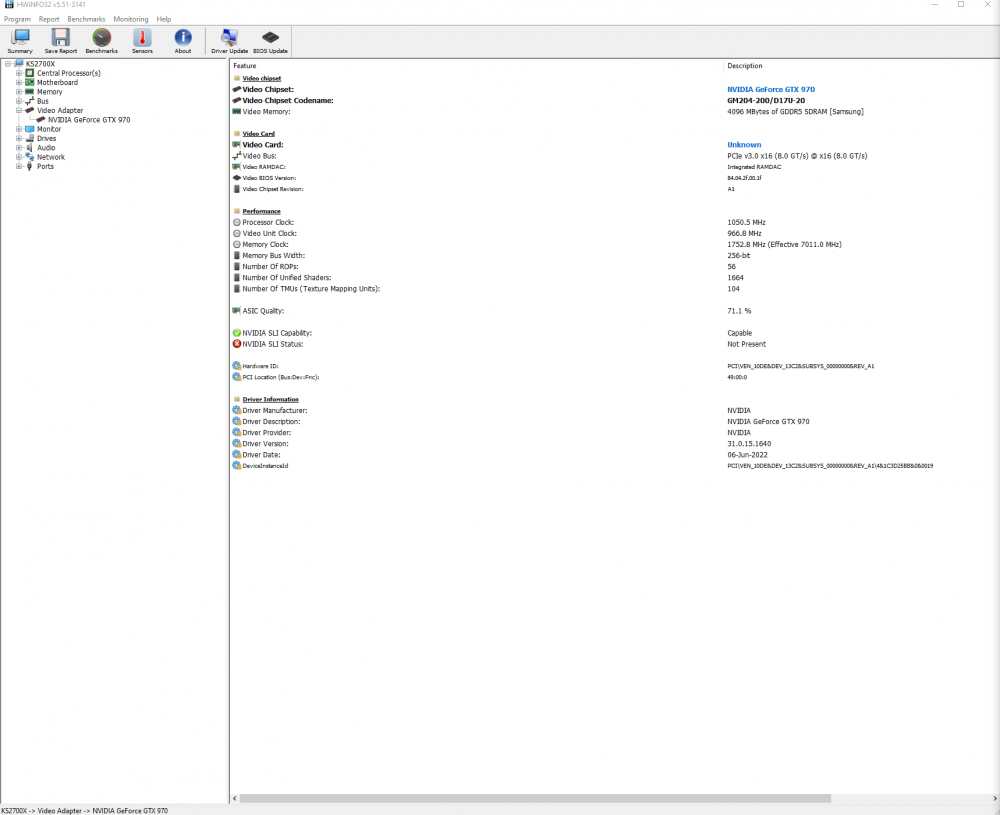The image size is (1000, 815).
Task: Collapse the KS2700X root node
Action: pos(8,64)
